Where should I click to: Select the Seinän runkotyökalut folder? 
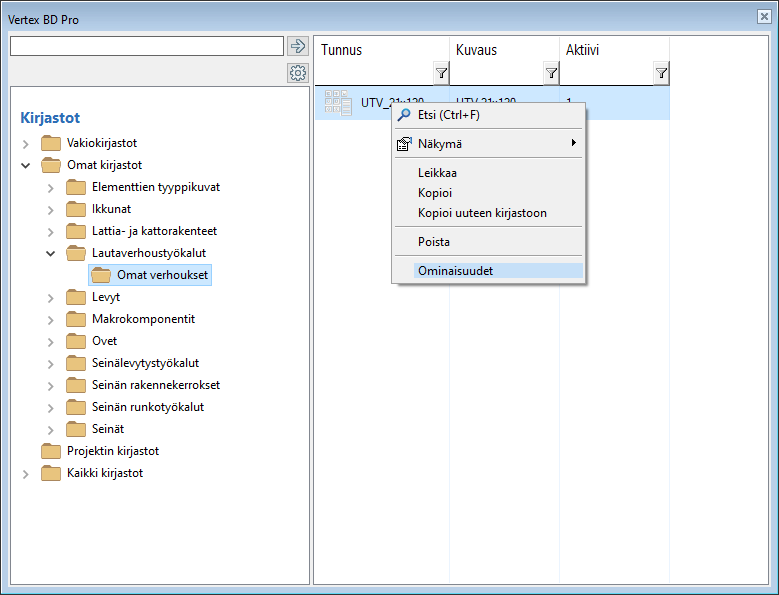tap(148, 407)
